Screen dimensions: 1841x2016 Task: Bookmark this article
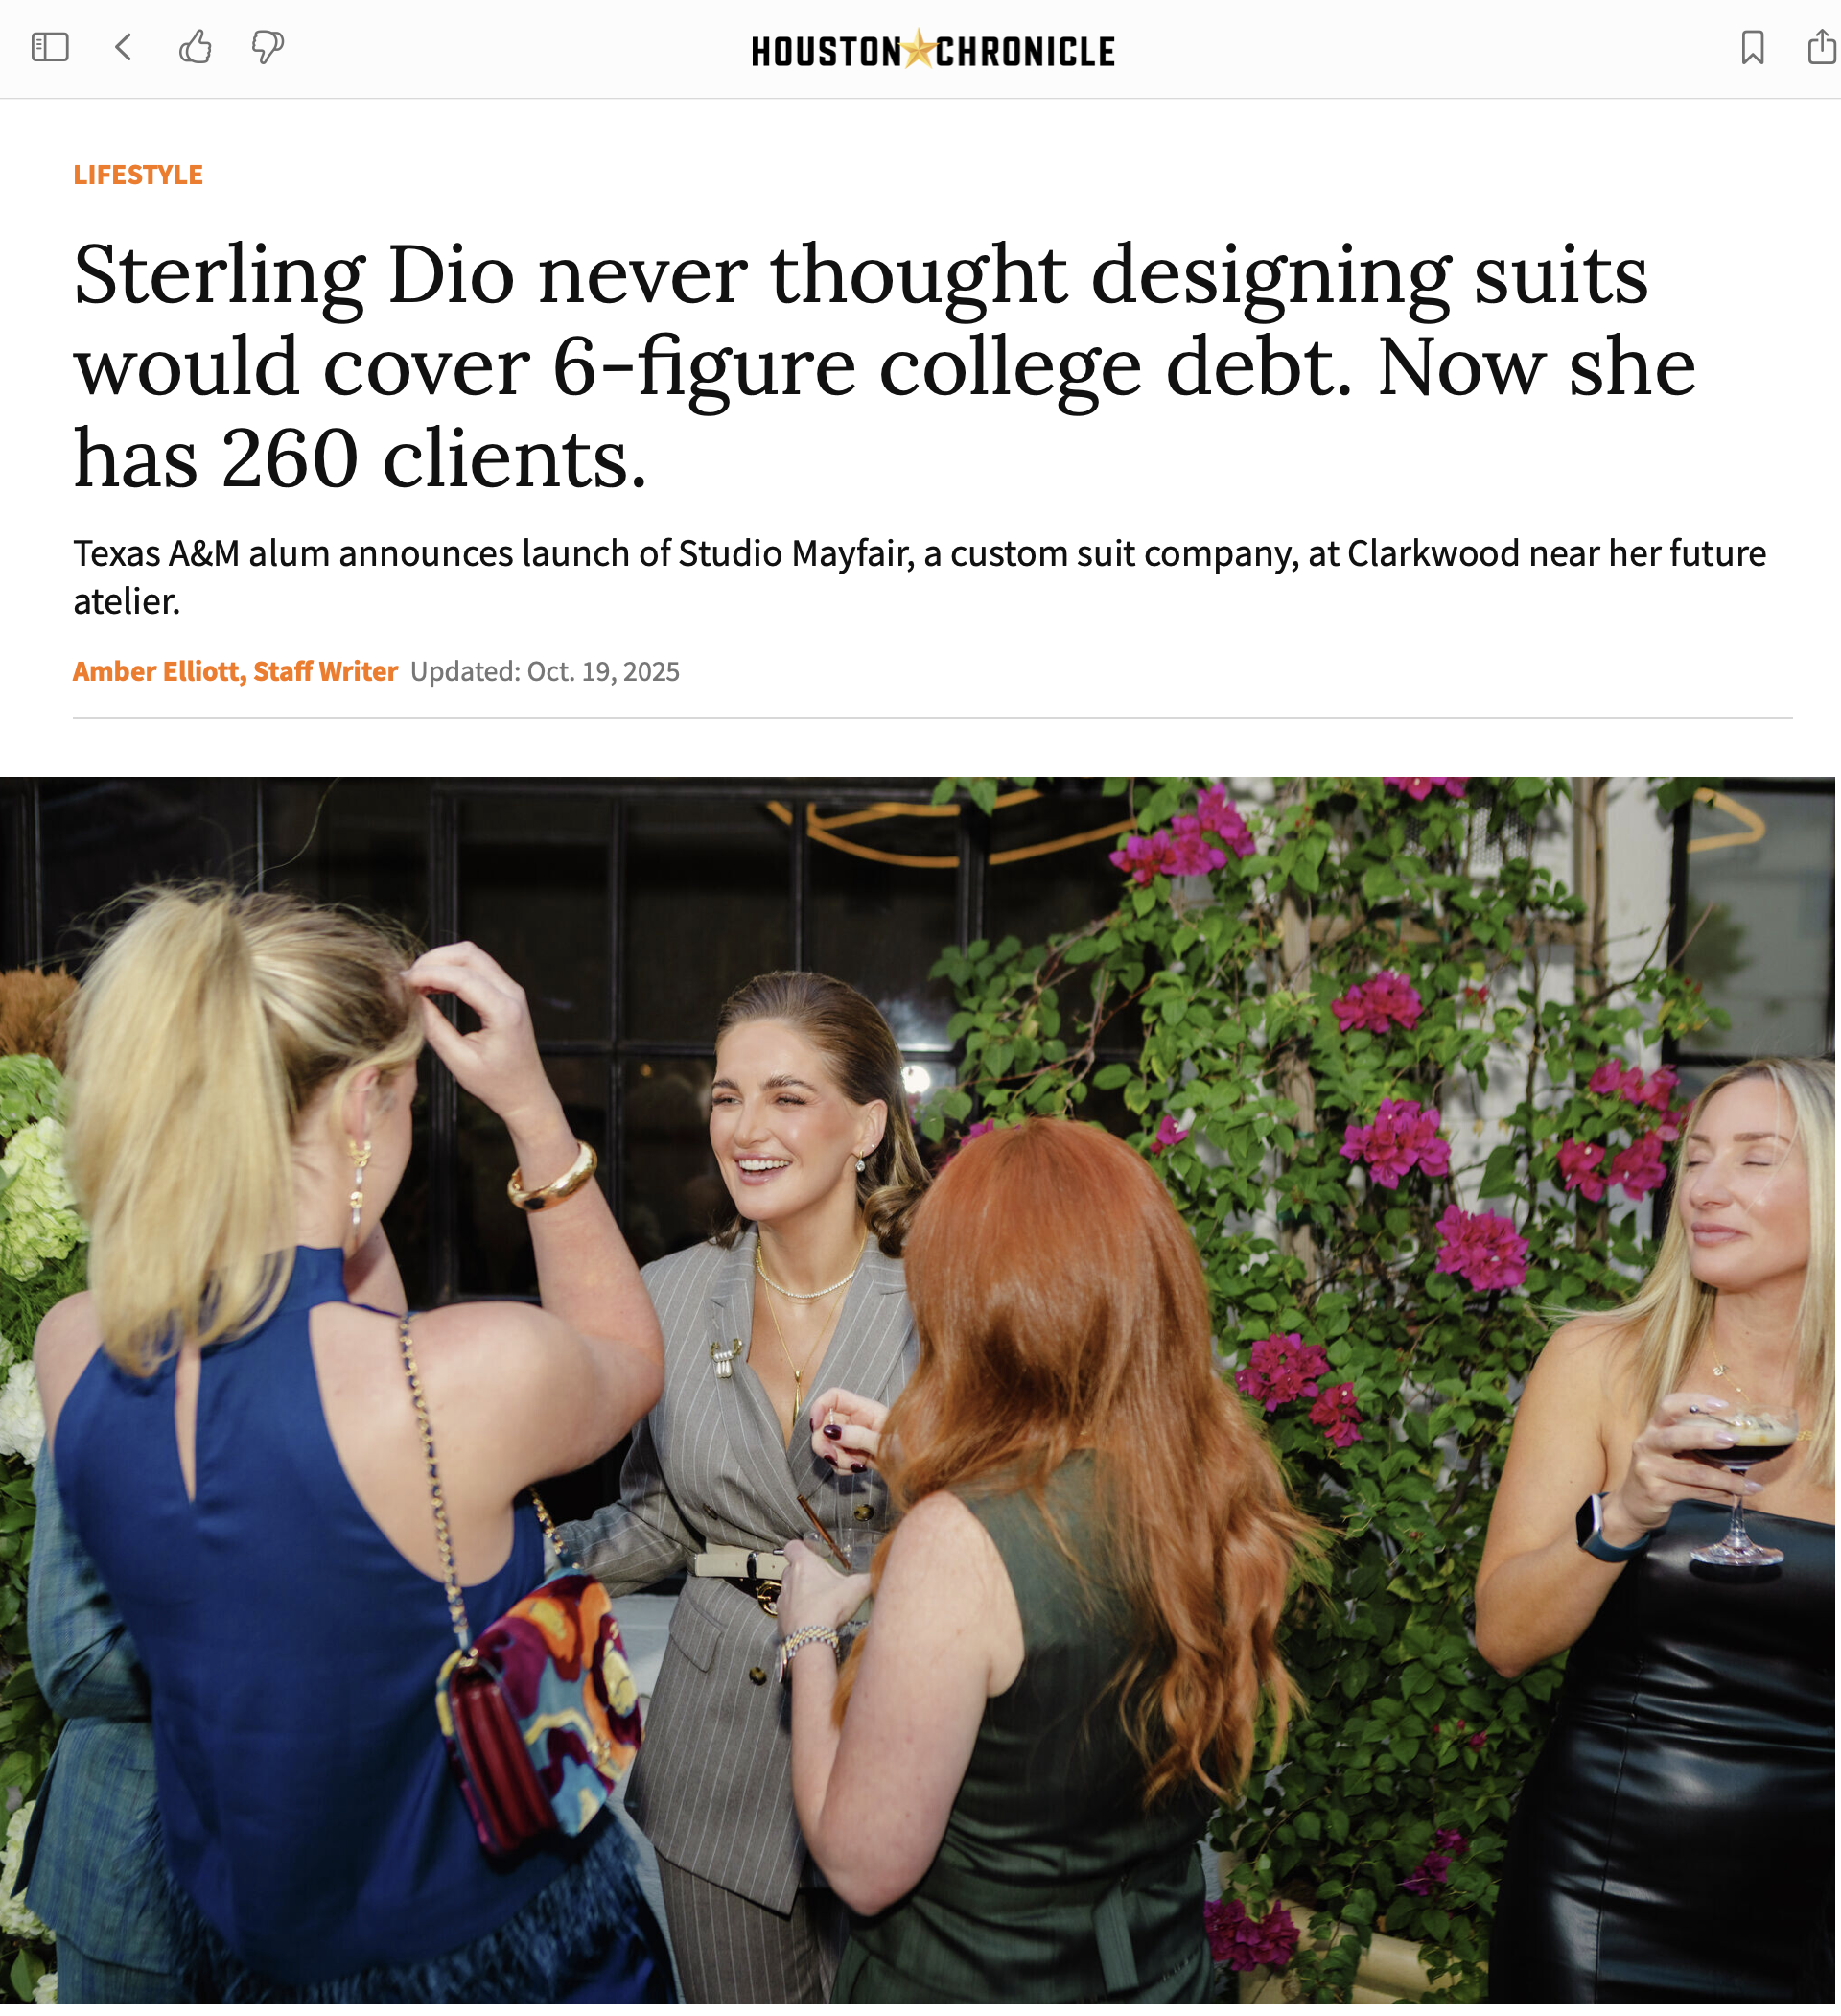pos(1752,47)
